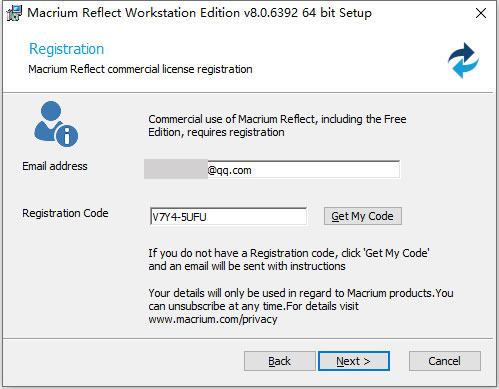499x389 pixels.
Task: Click the blue user profile icon
Action: pos(56,124)
